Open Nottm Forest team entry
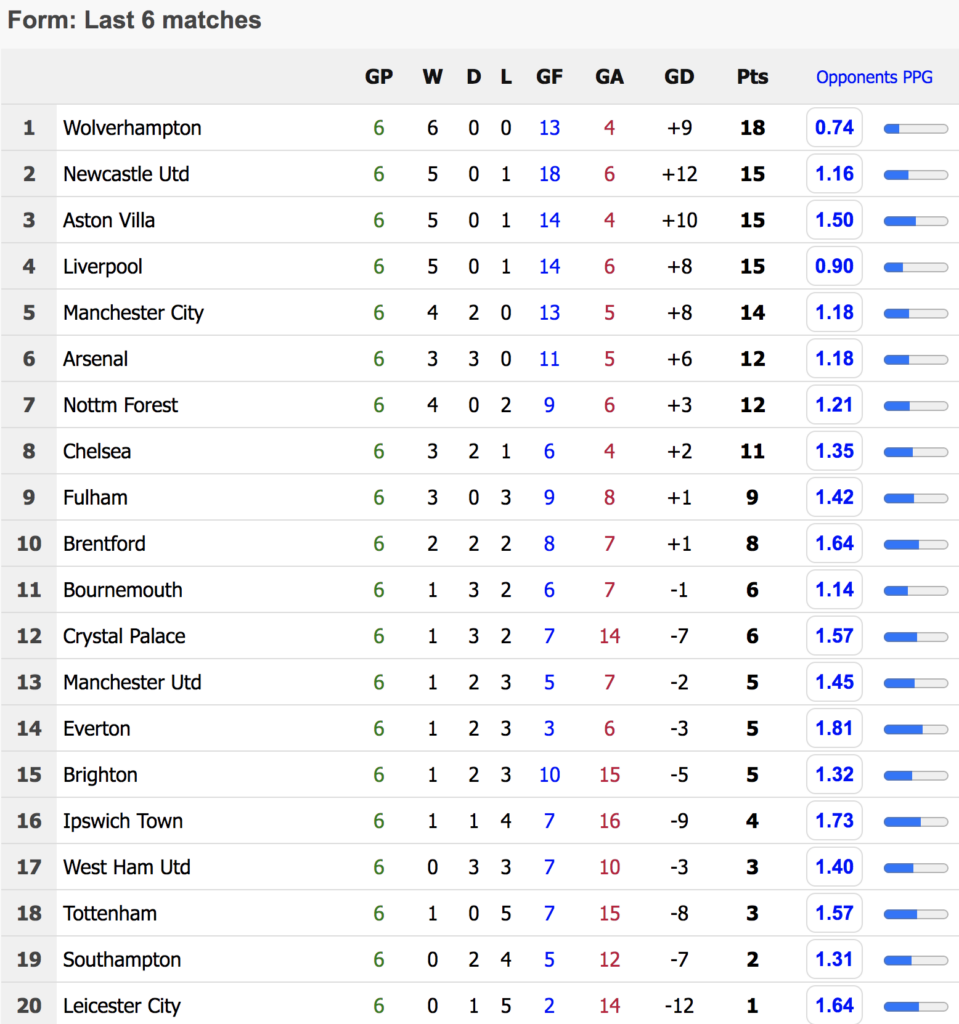The image size is (959, 1024). [x=120, y=405]
